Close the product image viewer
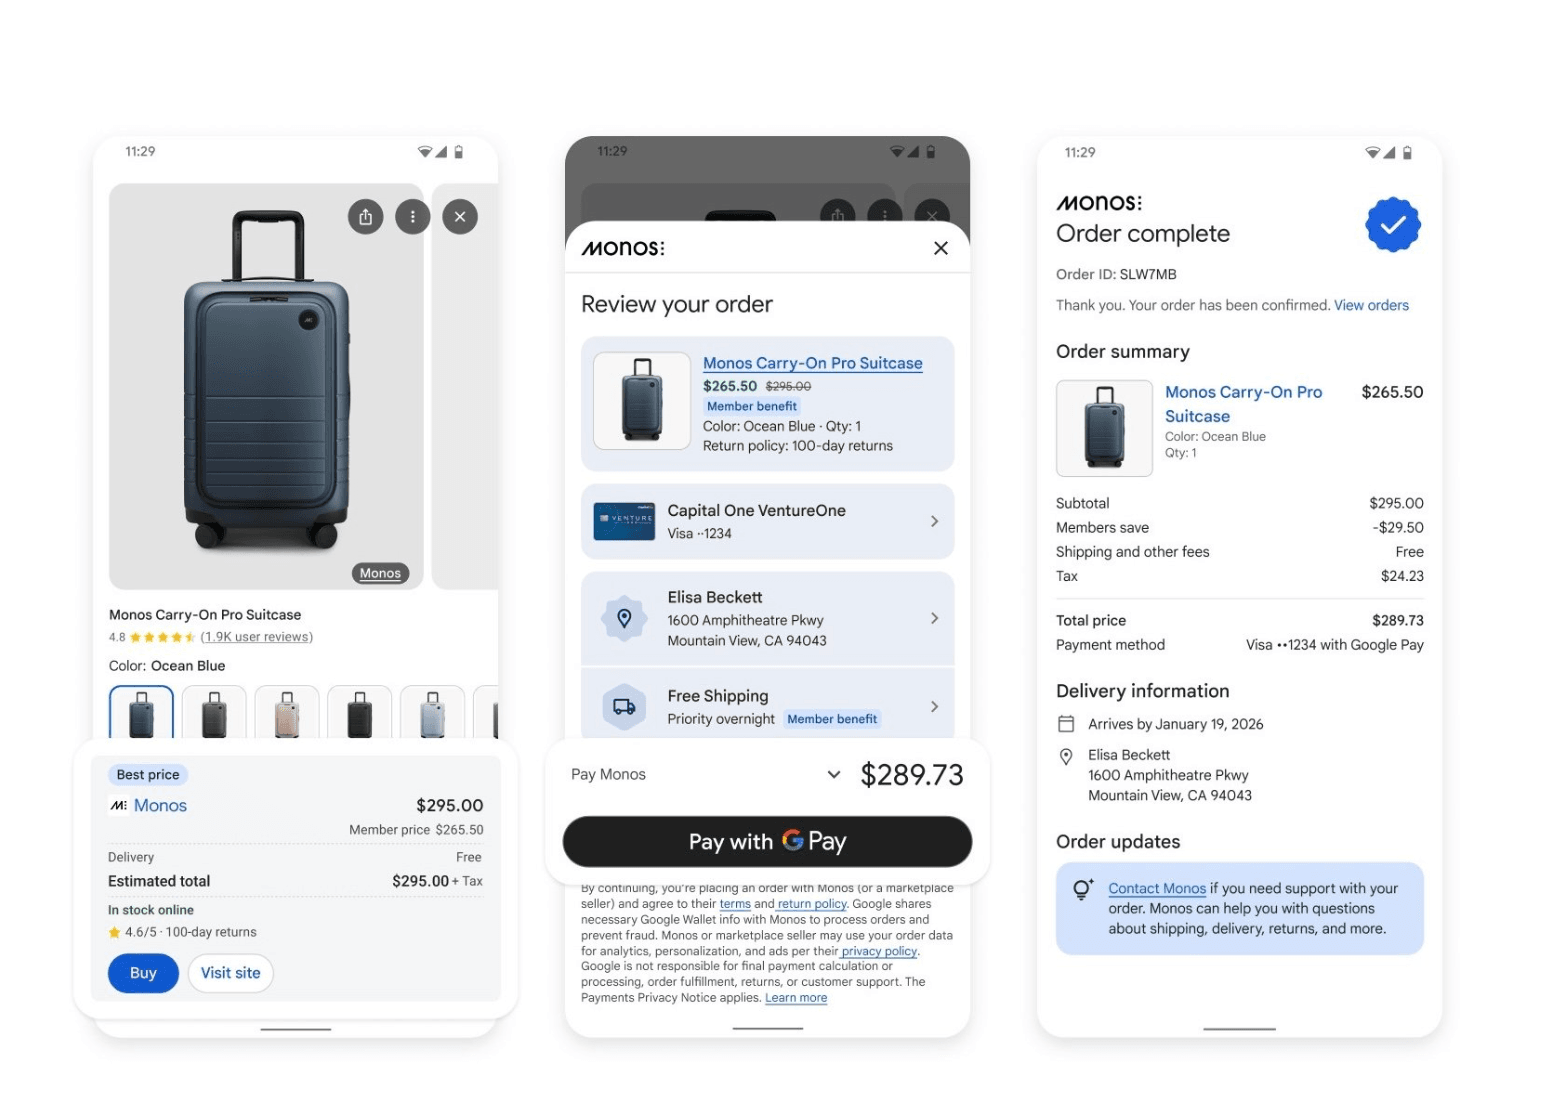This screenshot has height=1104, width=1564. 460,217
